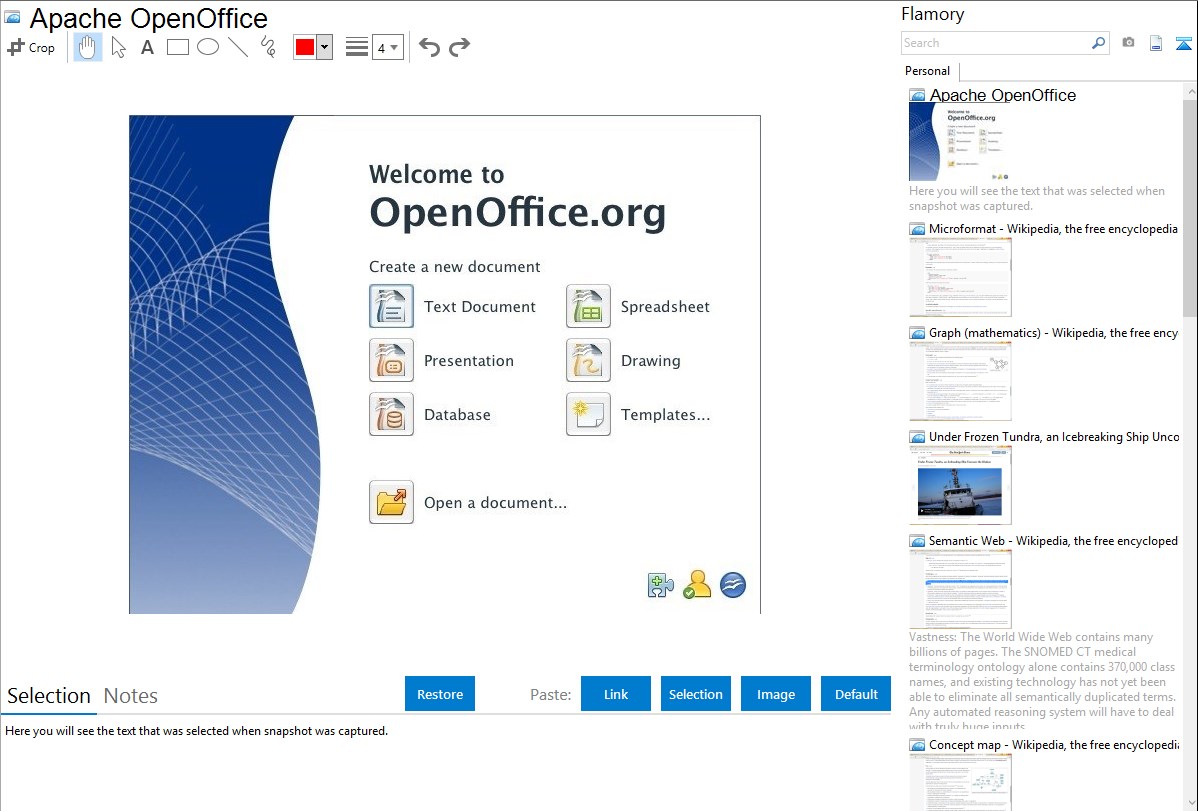Click the Drawing icon
This screenshot has height=811, width=1198.
pos(588,360)
